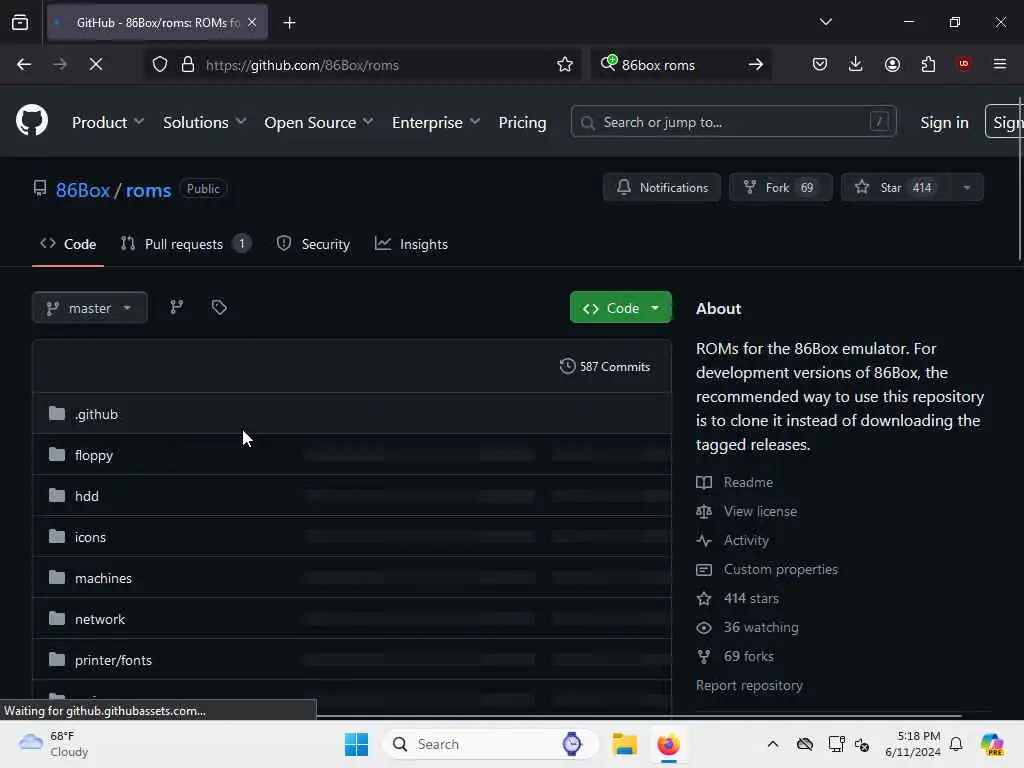Expand the Solutions menu
Viewport: 1024px width, 768px height.
click(x=204, y=122)
